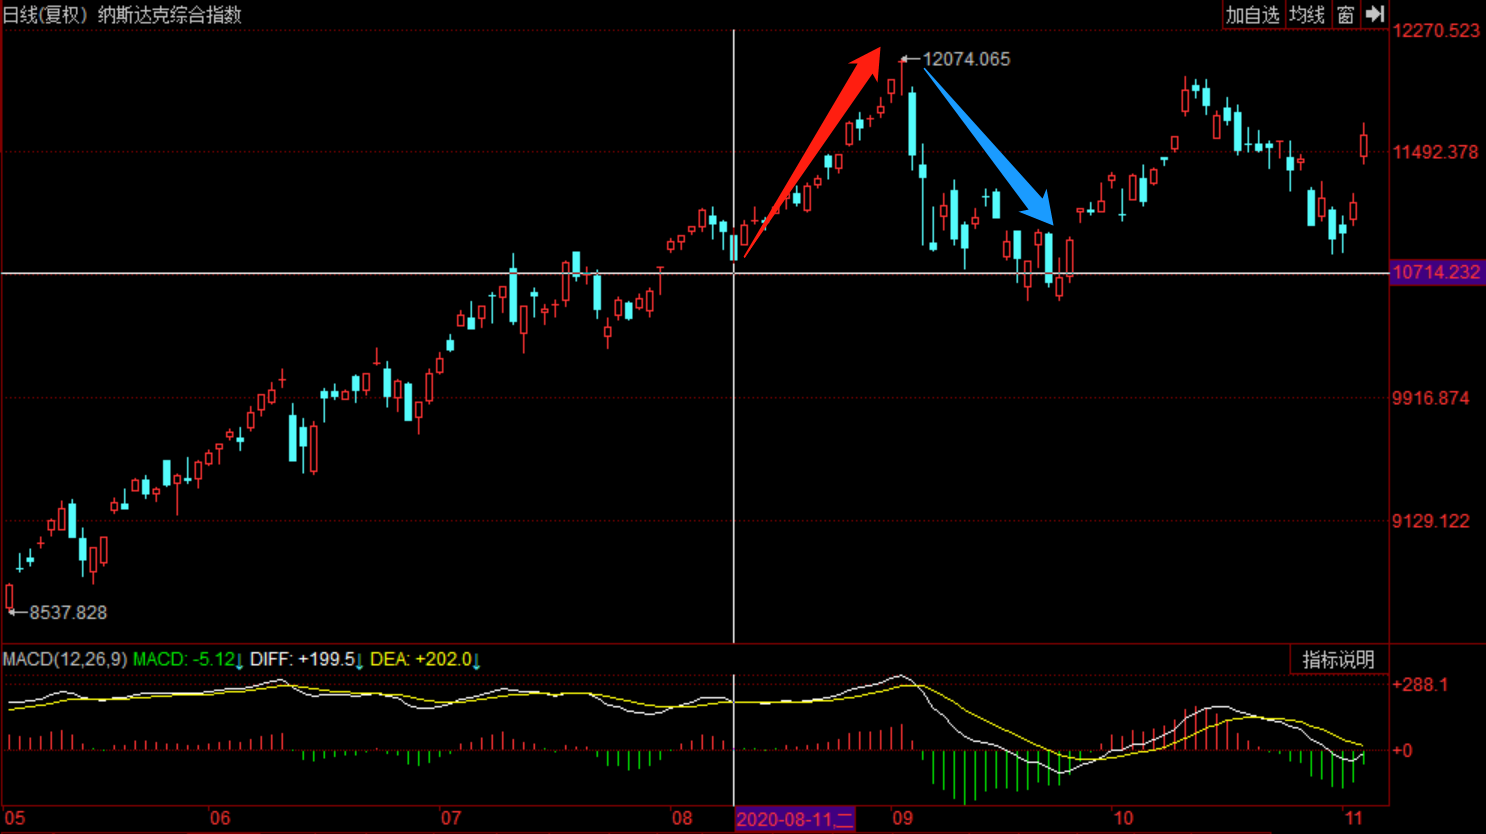Click the 09 month label on timeline
The width and height of the screenshot is (1486, 834).
[x=903, y=818]
